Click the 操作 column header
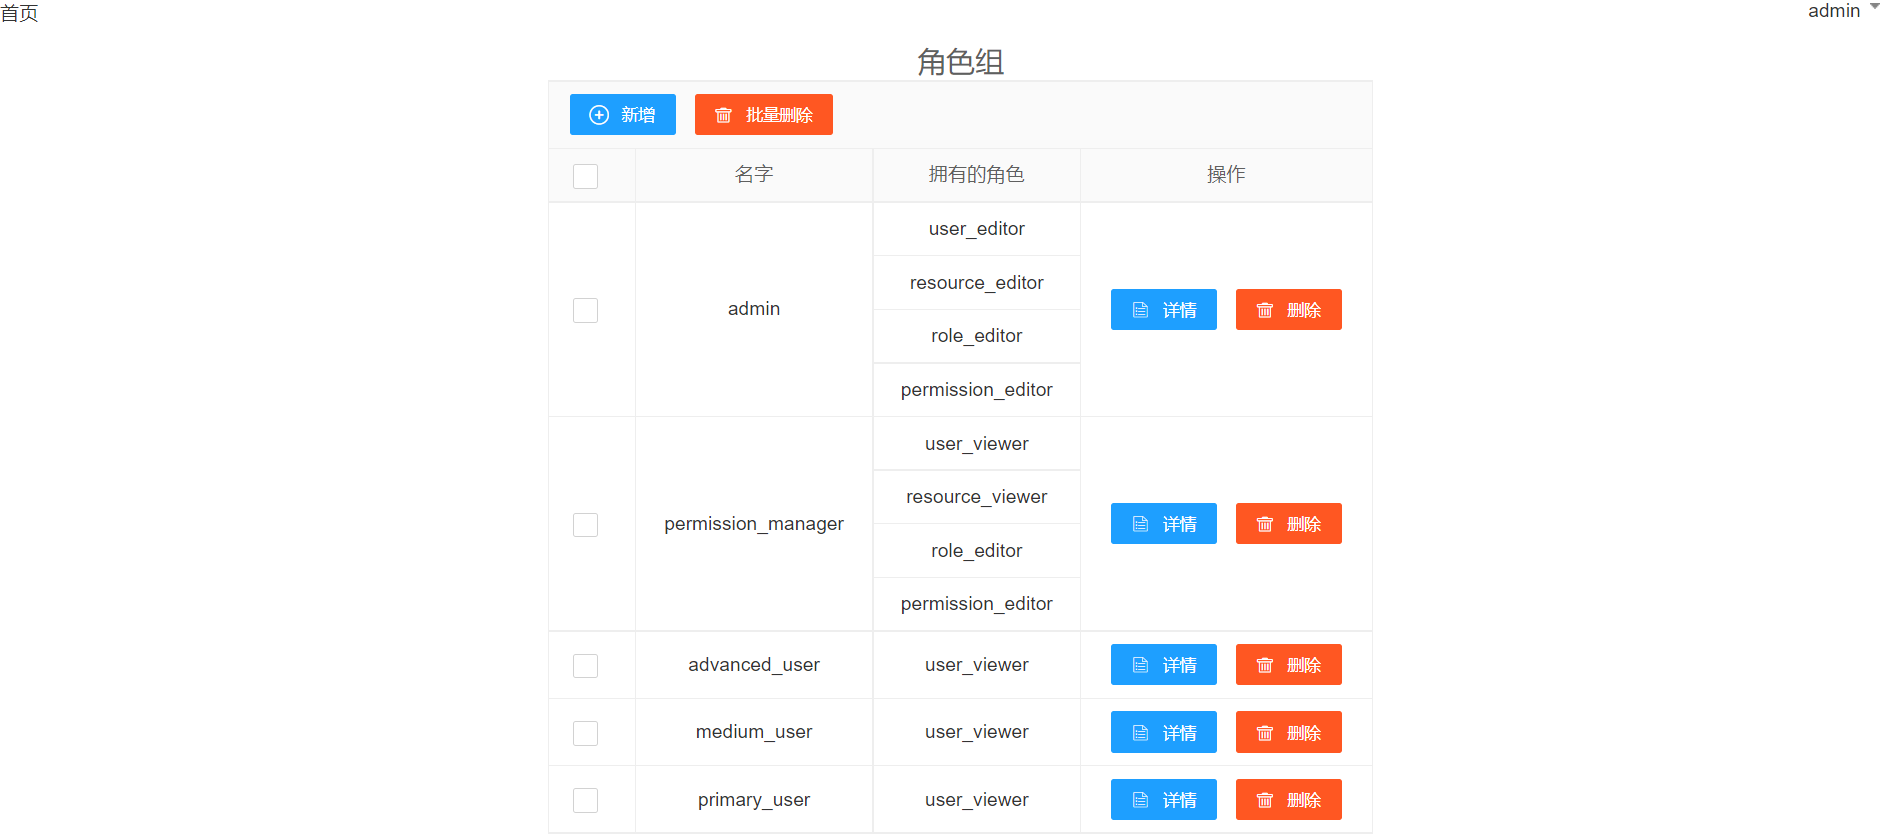Screen dimensions: 1892x839 click(1226, 175)
